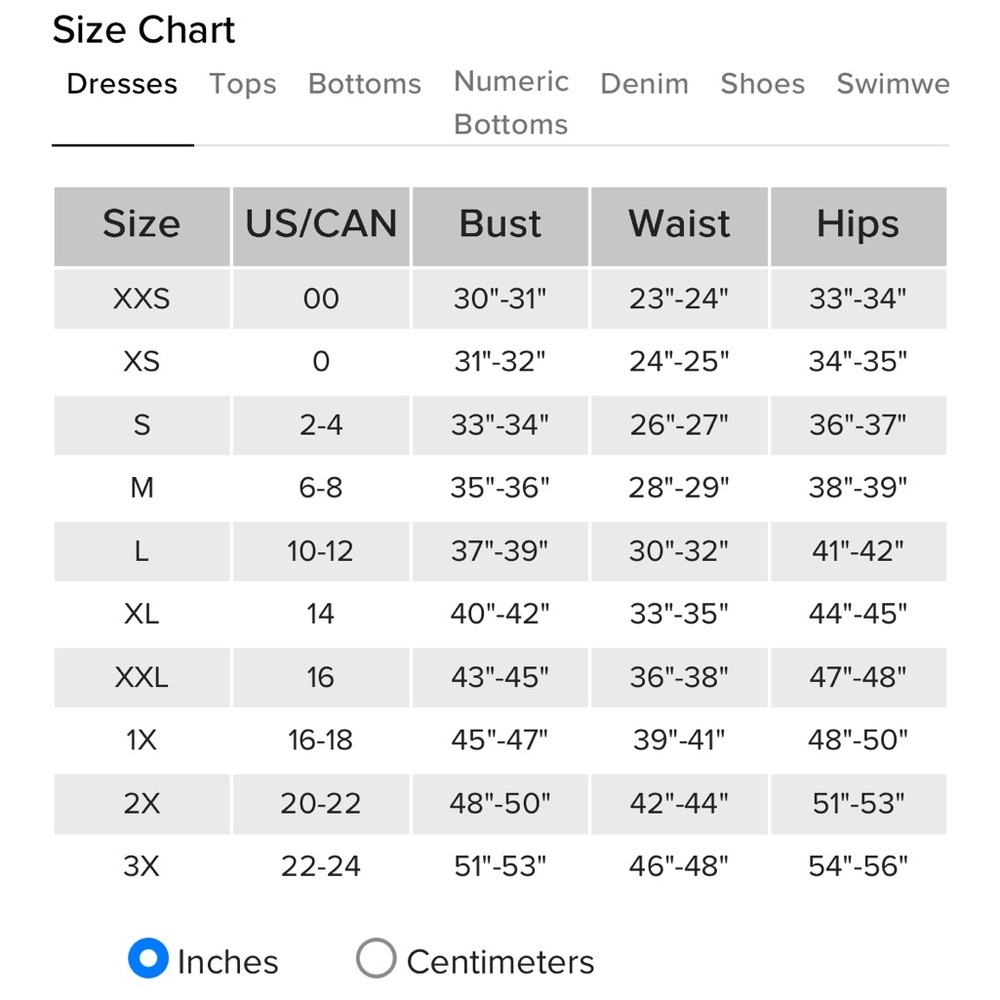1000x1000 pixels.
Task: Show the Shoes size chart tab
Action: pyautogui.click(x=763, y=84)
